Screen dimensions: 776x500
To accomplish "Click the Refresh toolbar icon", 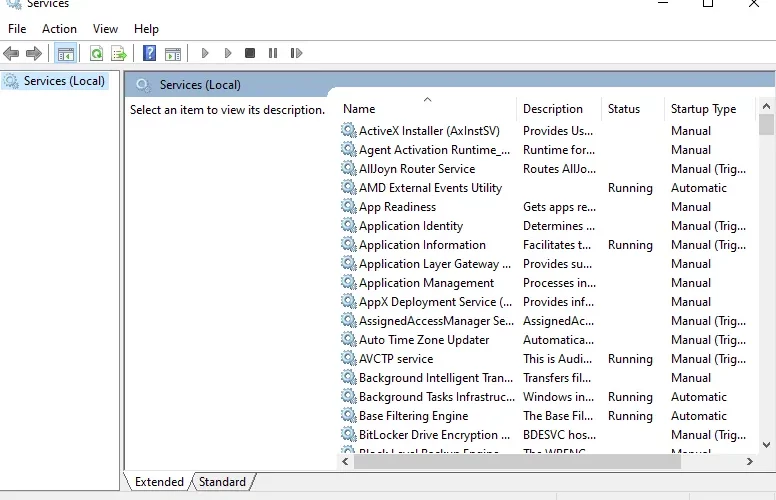I will tap(96, 53).
